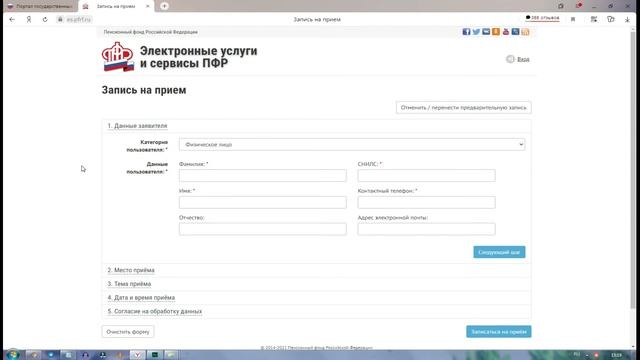
Task: Click the 'Вход' login link
Action: tap(523, 59)
